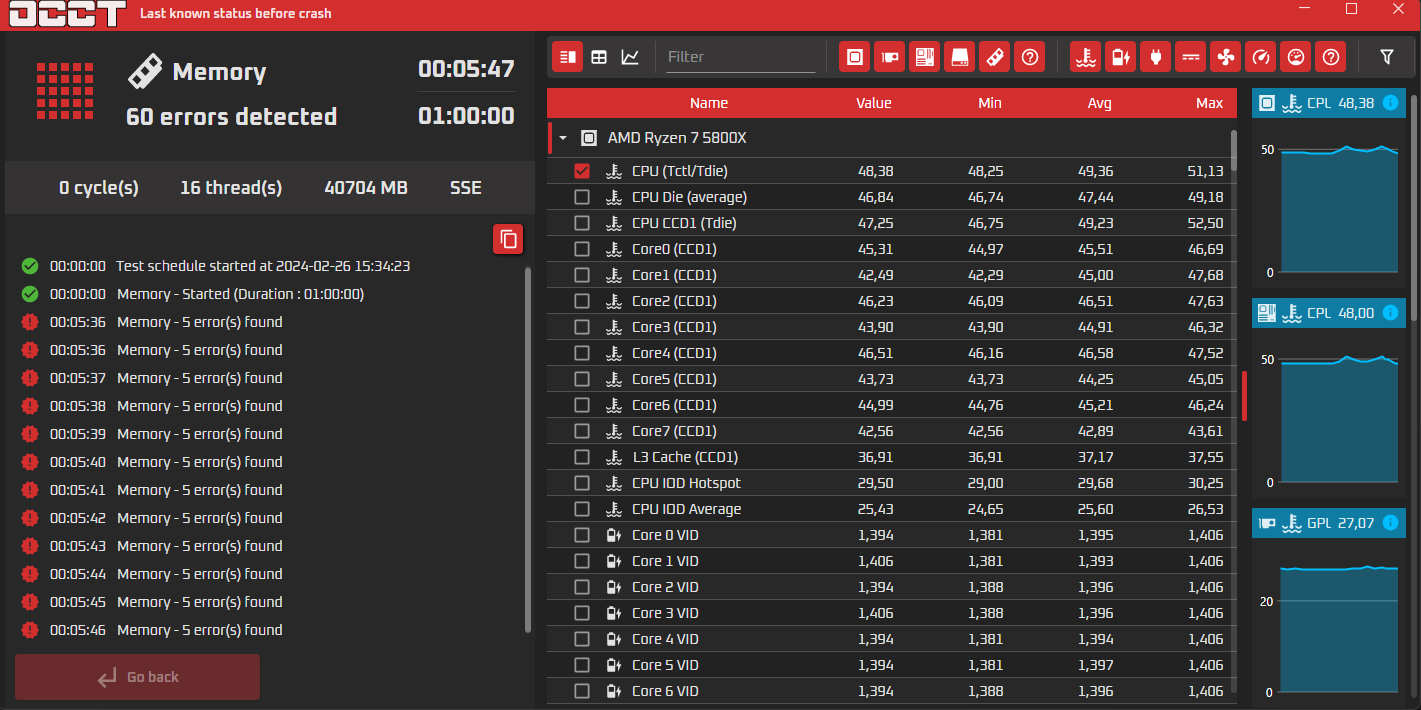
Task: Open info for the CPL 48,00 graph
Action: 1390,313
